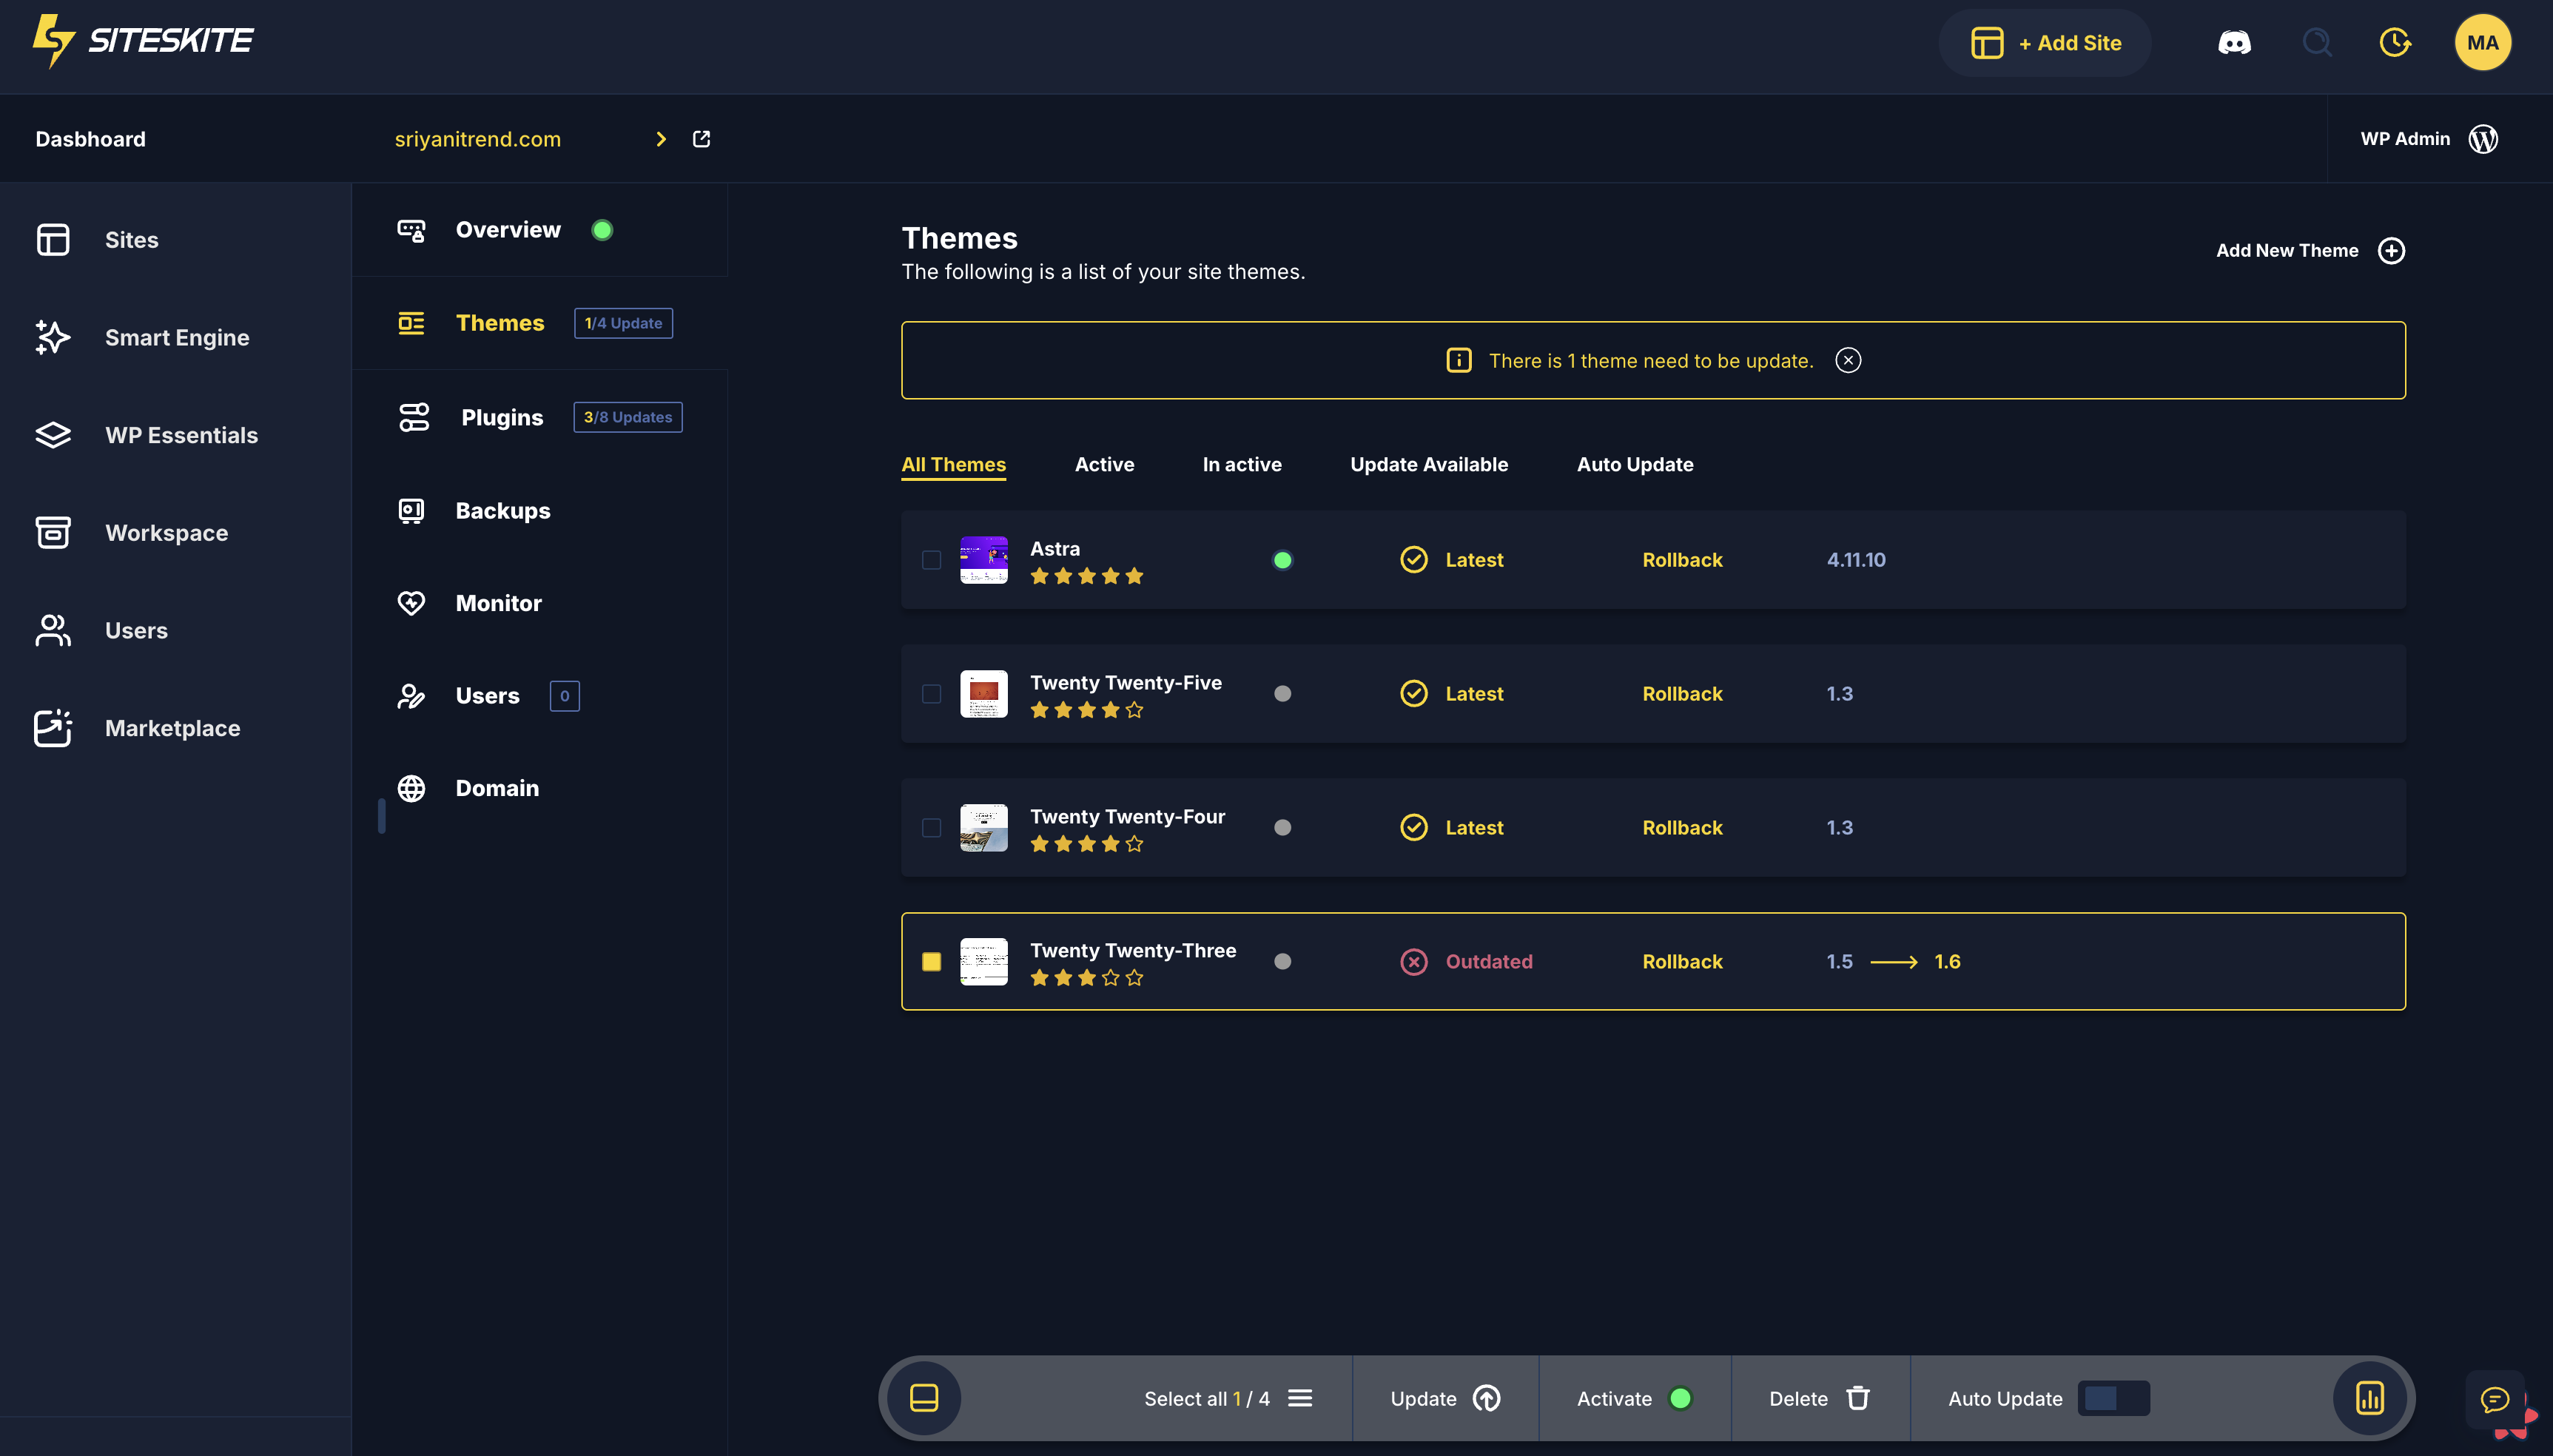The image size is (2553, 1456).
Task: Click the Add New Theme plus icon
Action: pos(2391,251)
